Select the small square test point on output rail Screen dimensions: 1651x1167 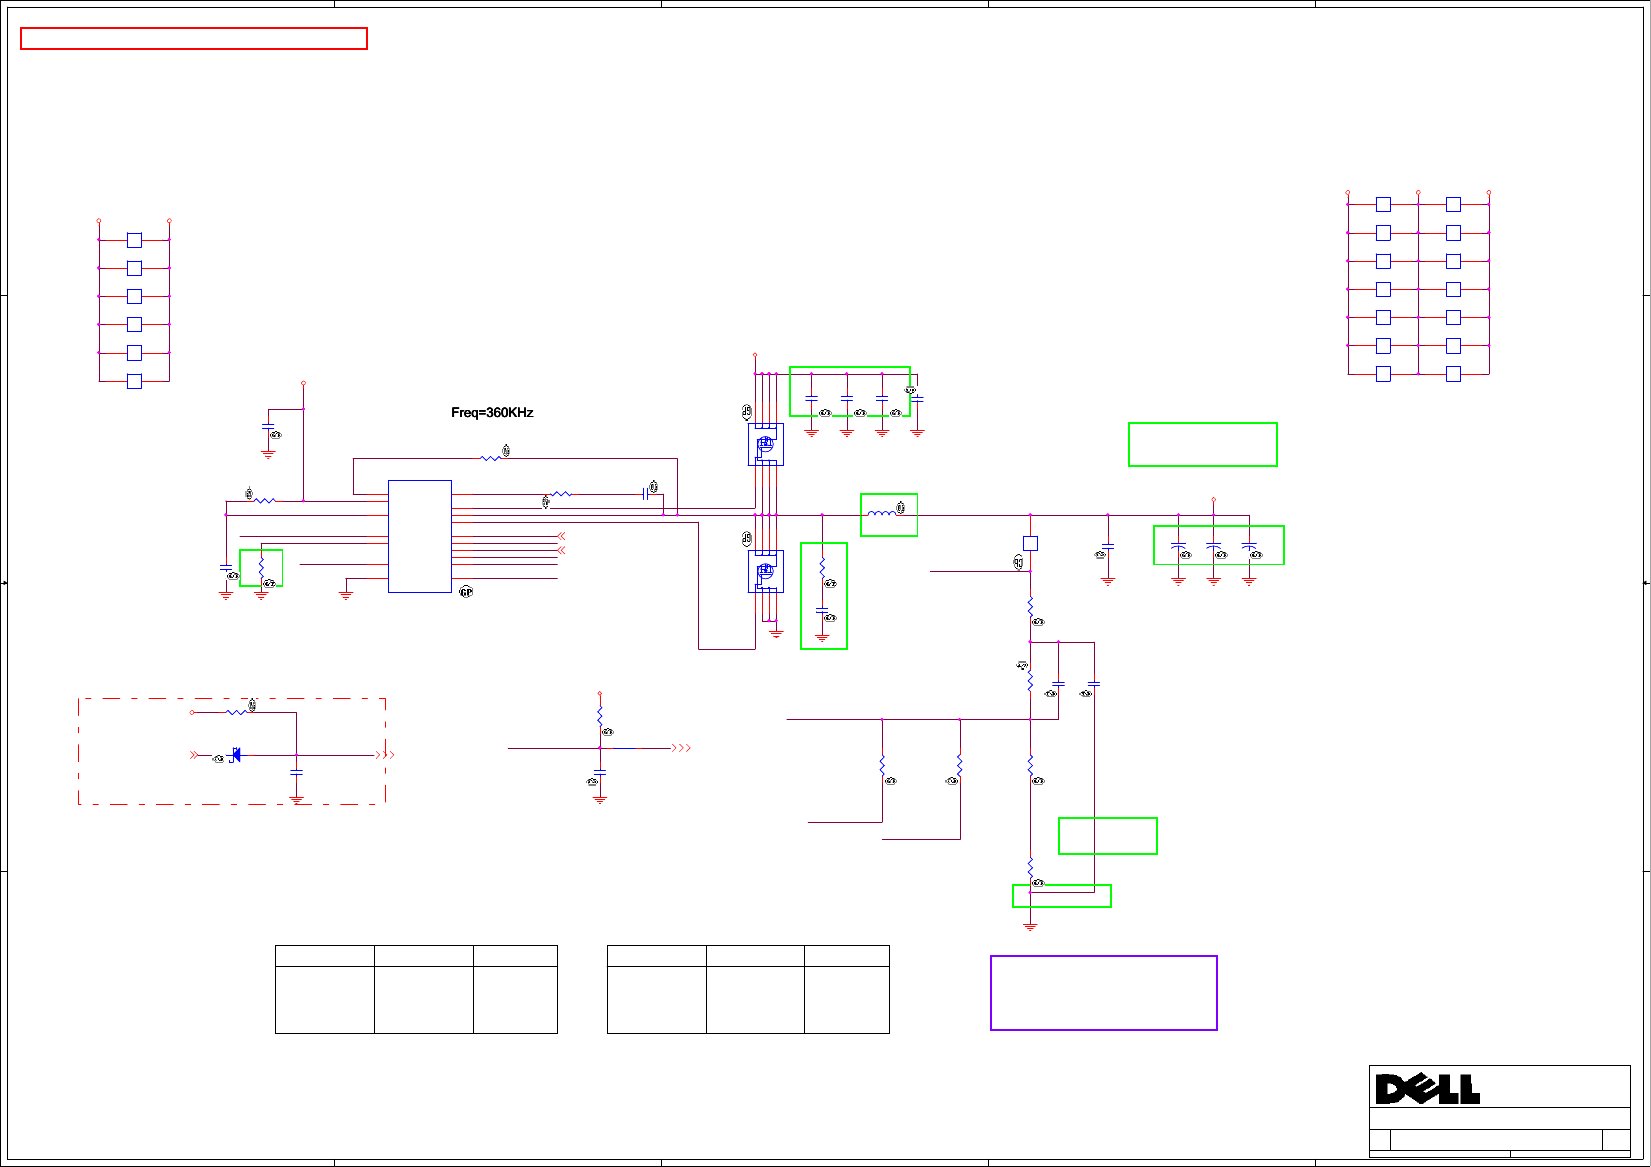[1030, 543]
